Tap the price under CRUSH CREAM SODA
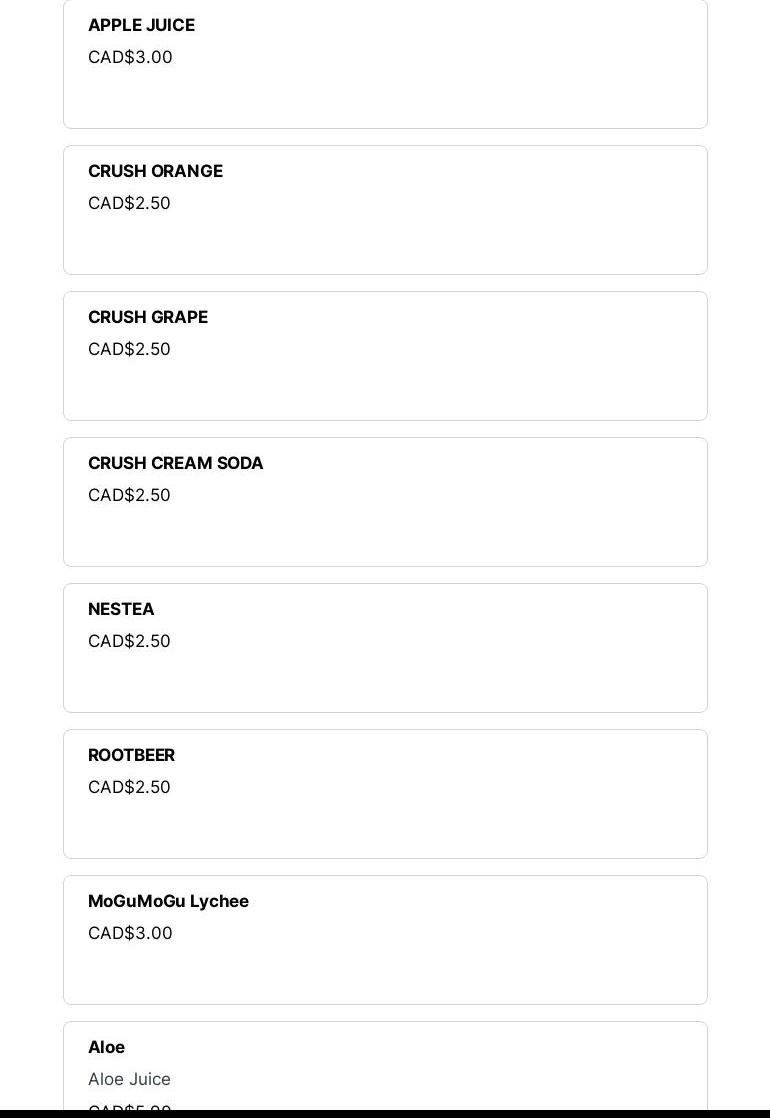Viewport: 770px width, 1118px height. tap(129, 495)
